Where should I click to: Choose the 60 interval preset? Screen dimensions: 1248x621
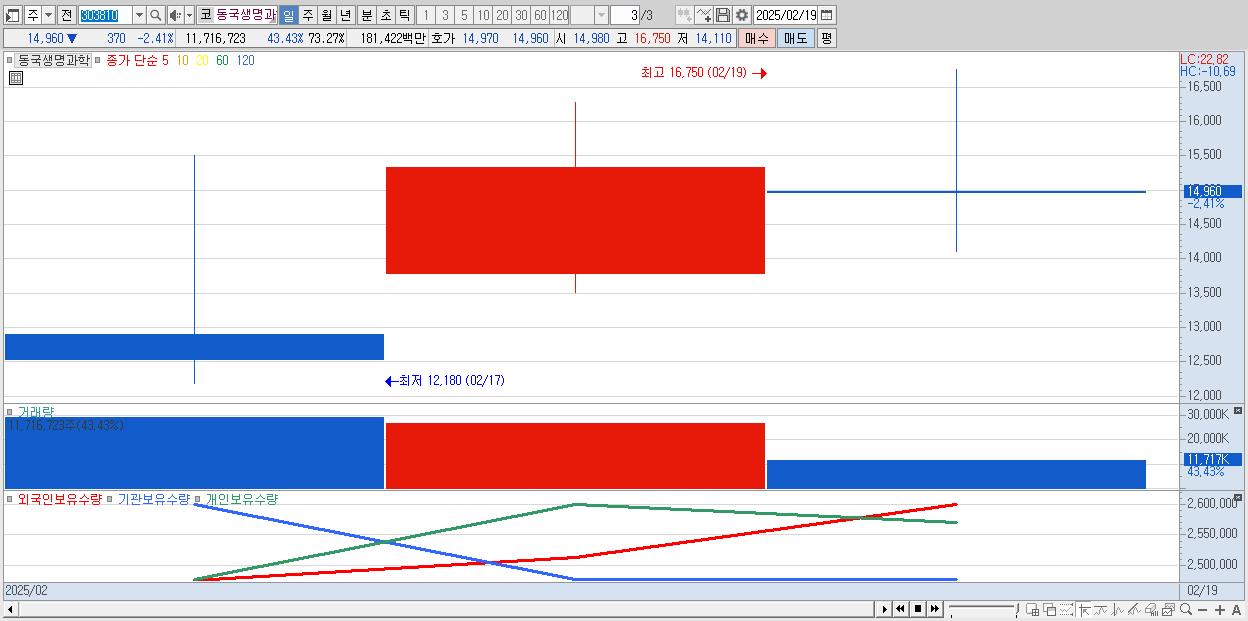click(x=540, y=15)
